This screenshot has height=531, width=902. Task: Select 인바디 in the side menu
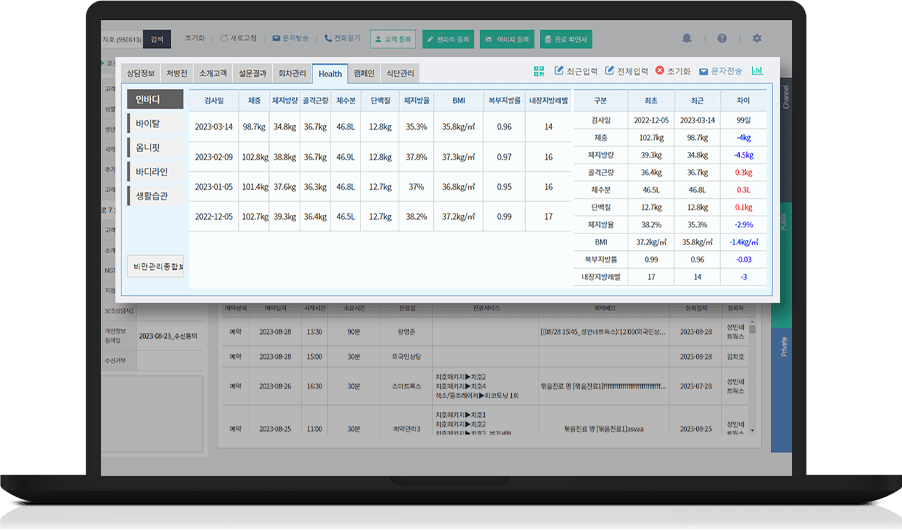point(155,99)
